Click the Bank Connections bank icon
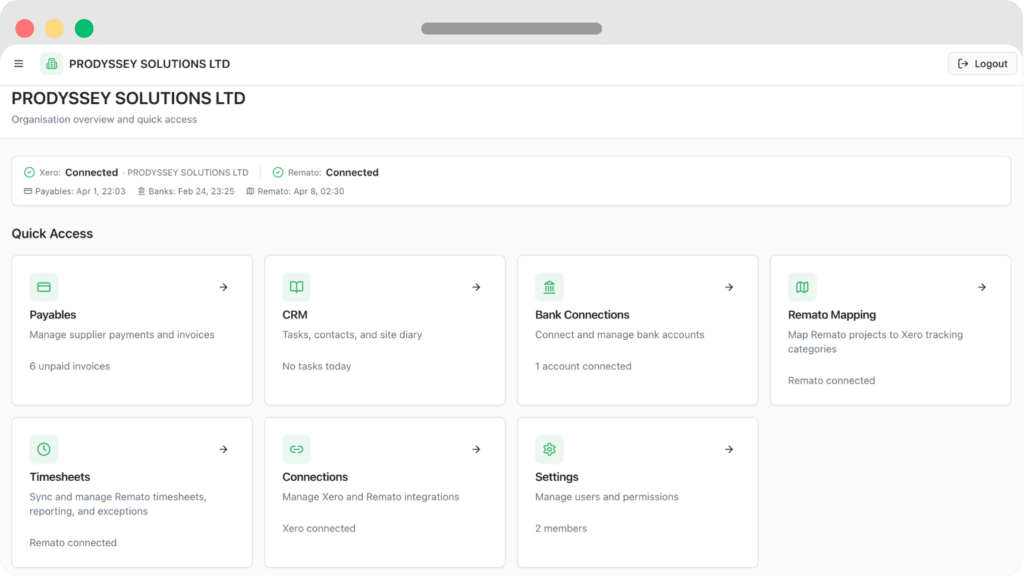This screenshot has height=576, width=1024. (549, 287)
